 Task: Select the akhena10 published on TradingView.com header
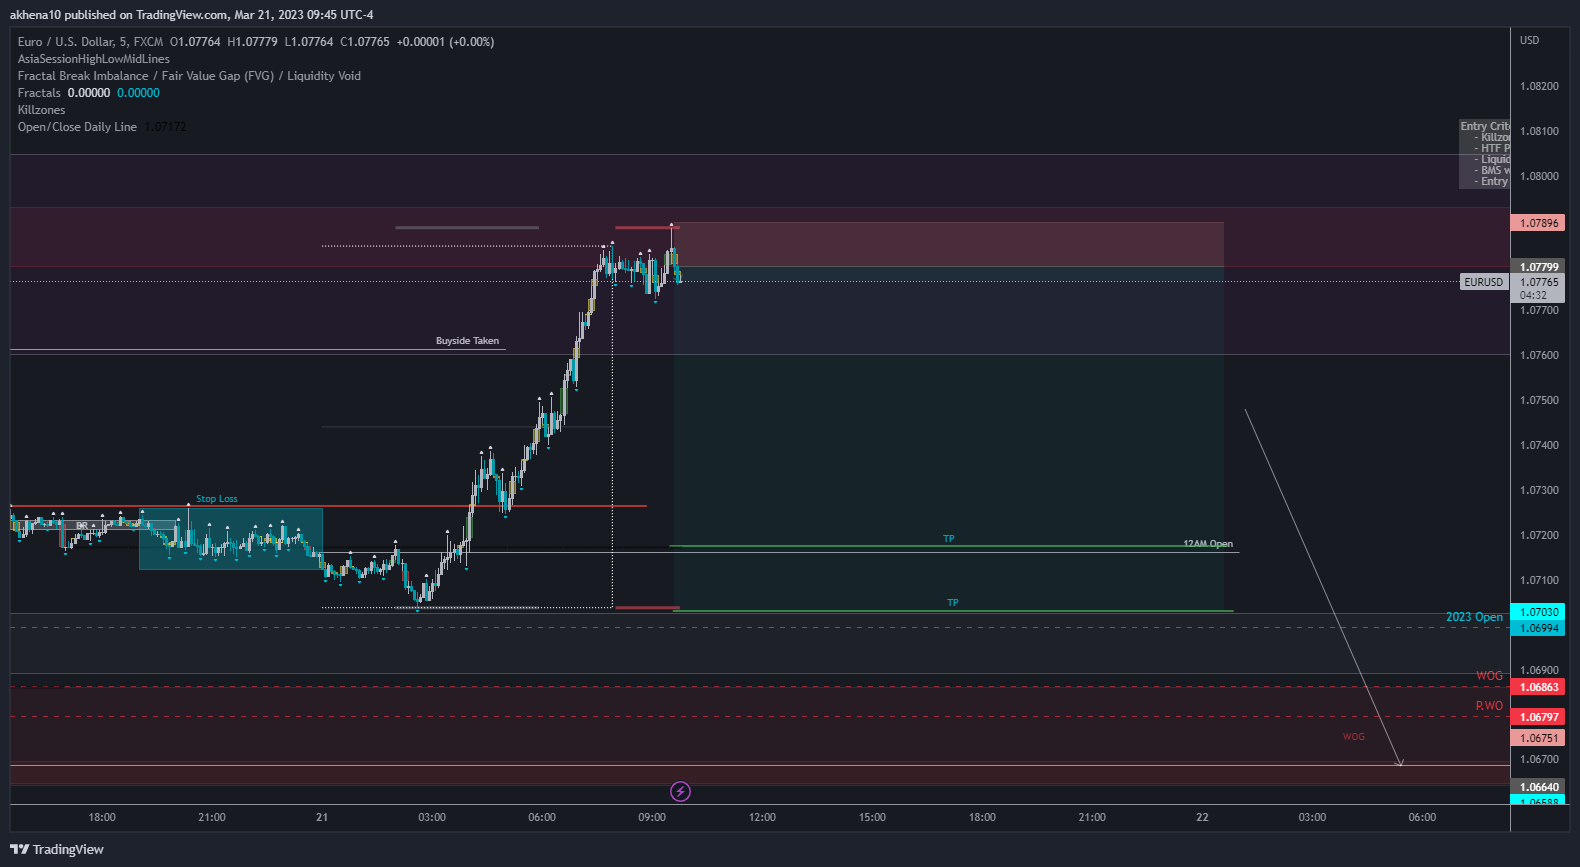point(191,15)
